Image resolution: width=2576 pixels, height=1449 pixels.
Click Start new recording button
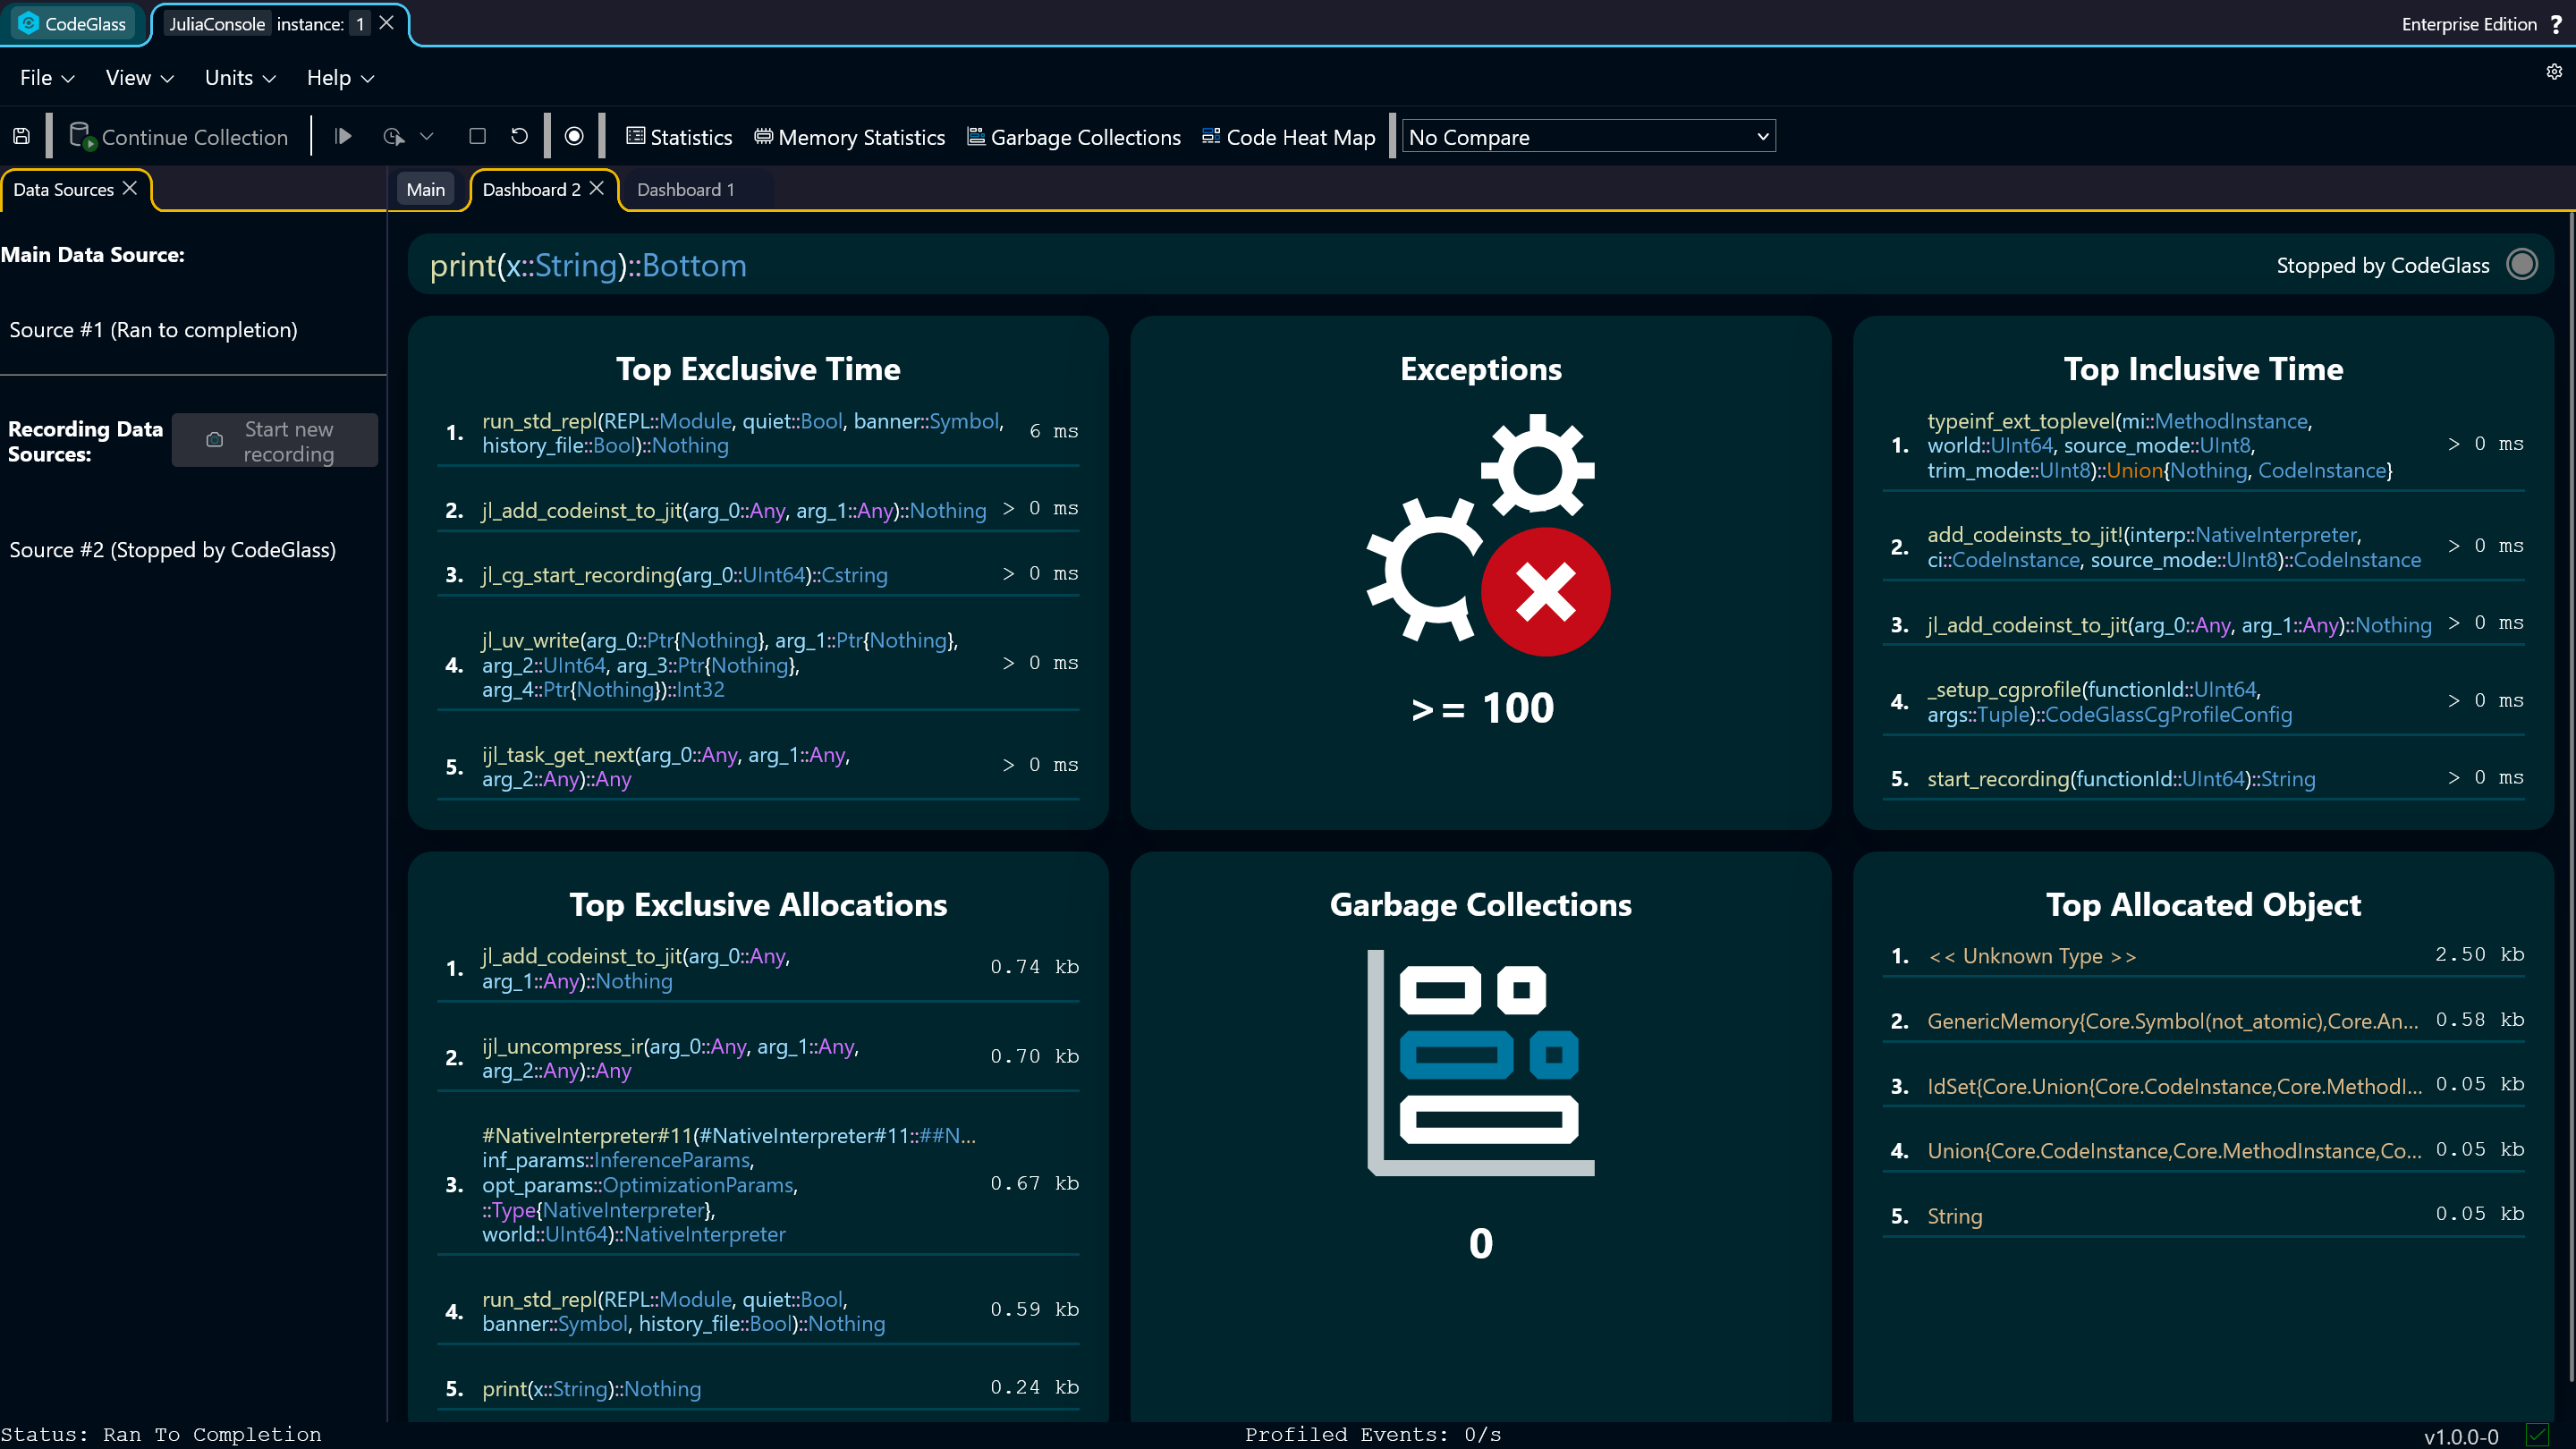(275, 441)
